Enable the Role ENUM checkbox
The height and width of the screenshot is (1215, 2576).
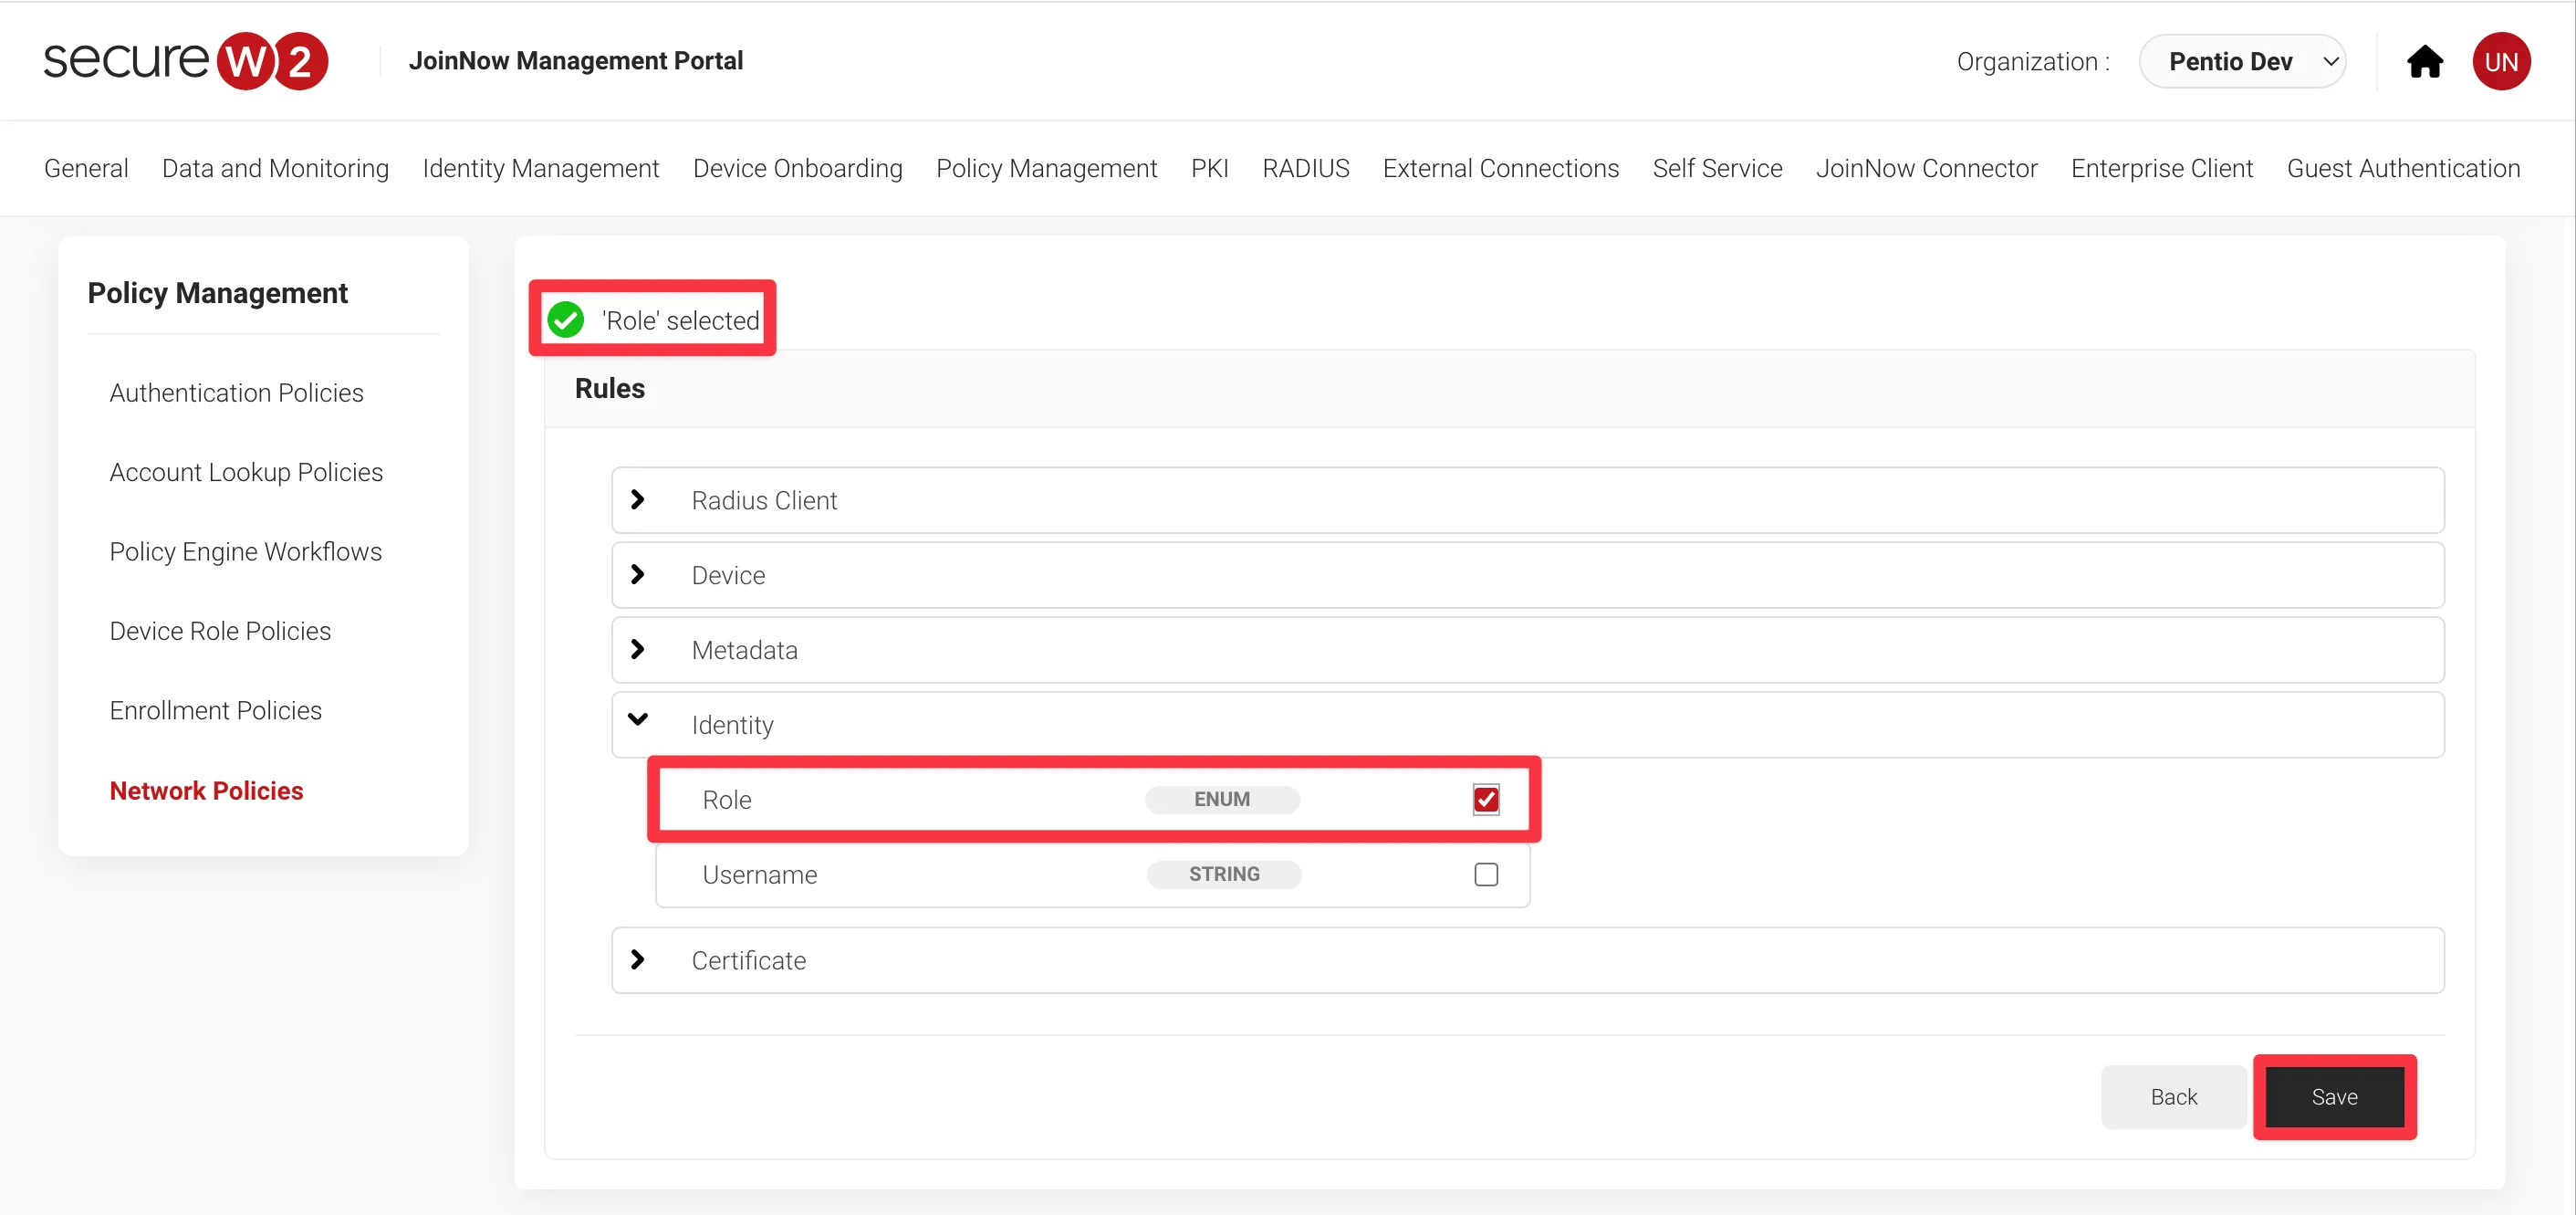(x=1486, y=801)
